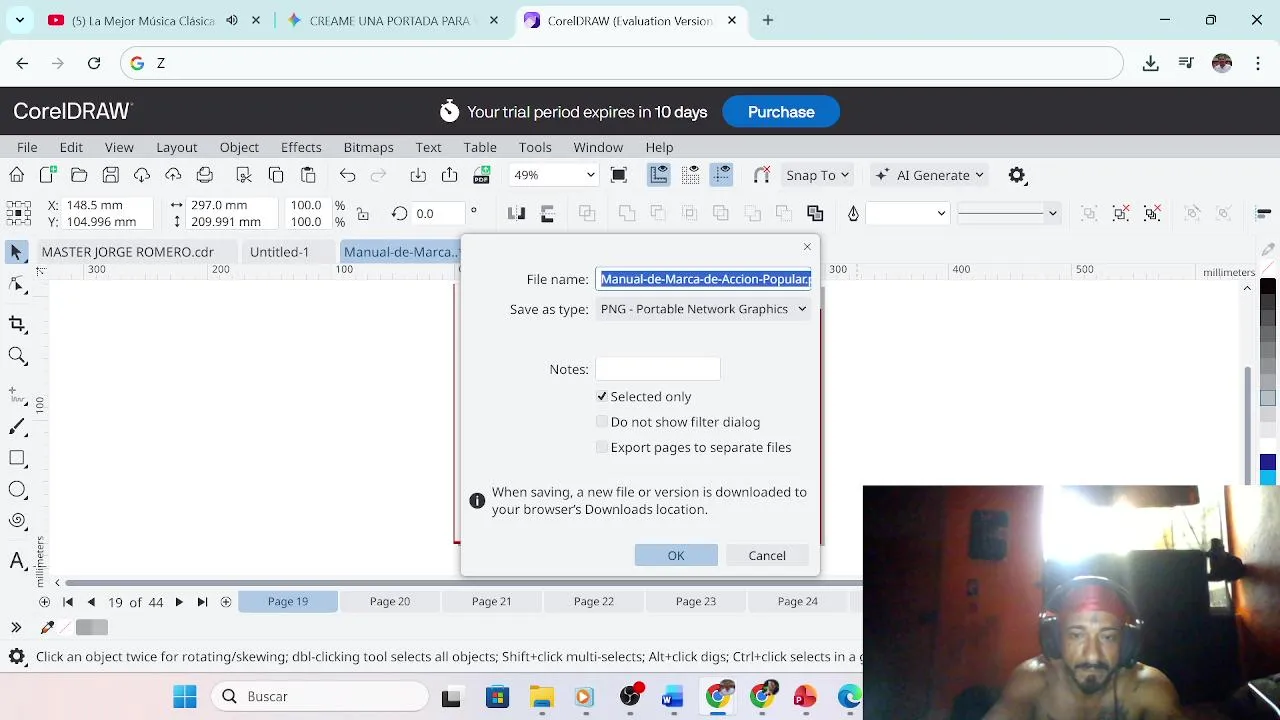Click the Export icon in toolbar
This screenshot has width=1280, height=720.
coord(450,175)
